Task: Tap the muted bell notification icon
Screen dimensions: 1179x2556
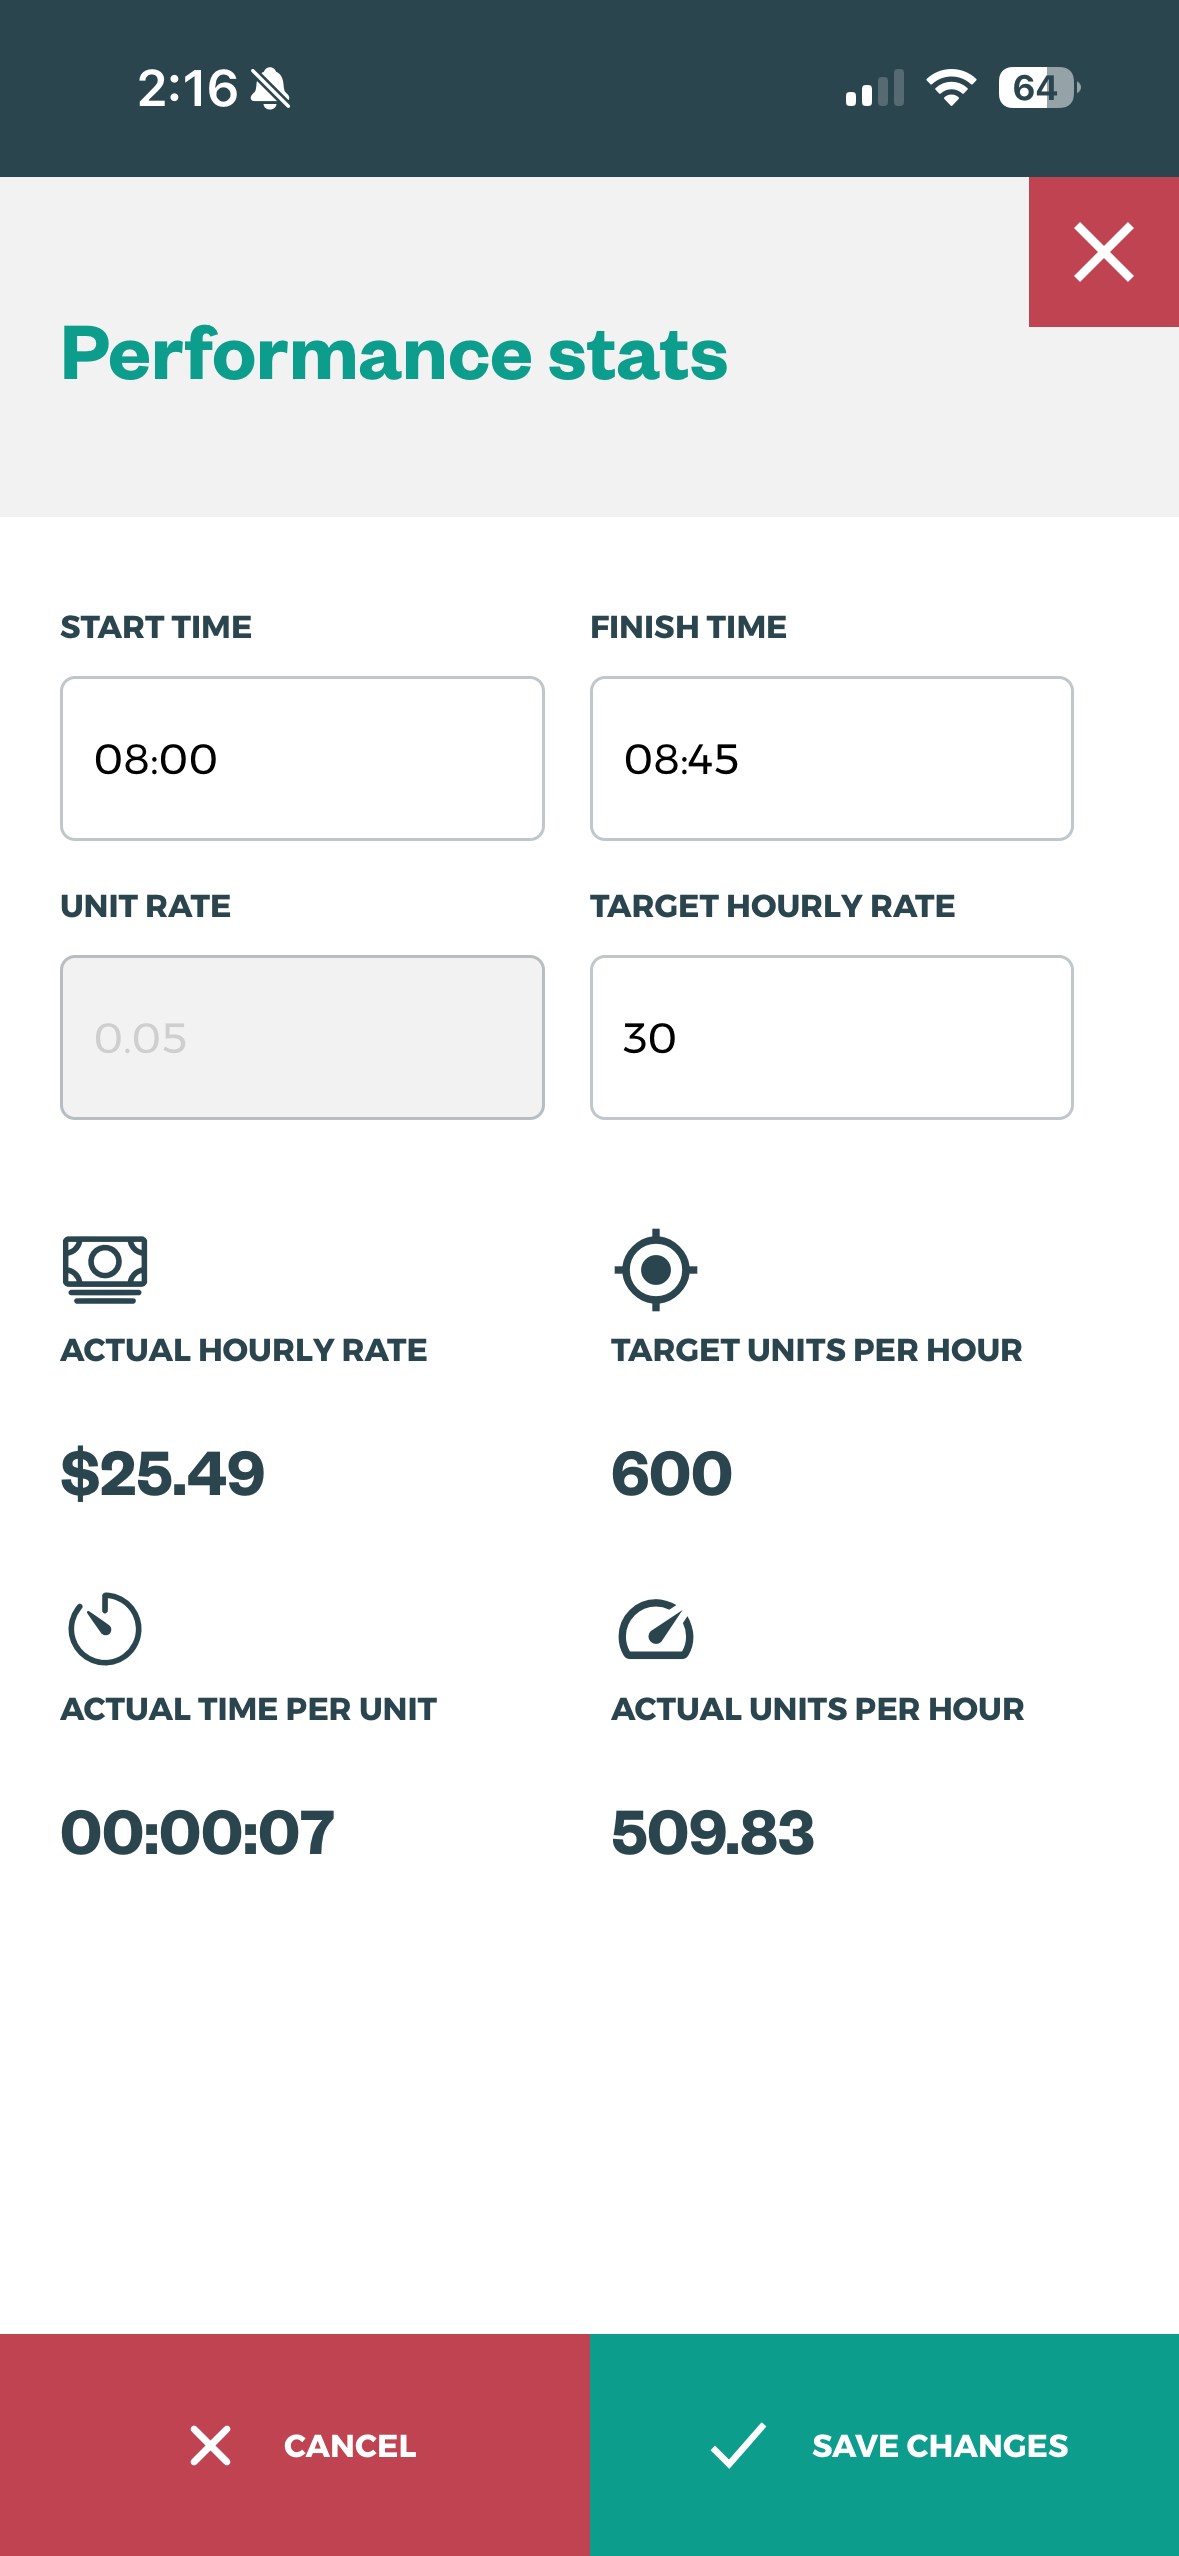Action: click(x=270, y=89)
